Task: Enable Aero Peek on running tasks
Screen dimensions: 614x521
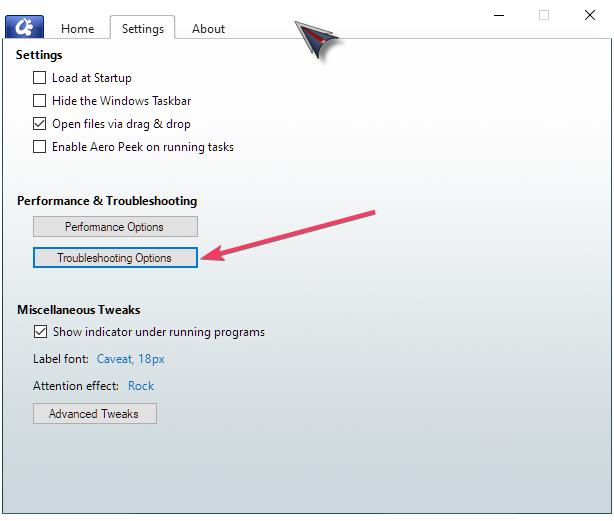Action: 40,147
